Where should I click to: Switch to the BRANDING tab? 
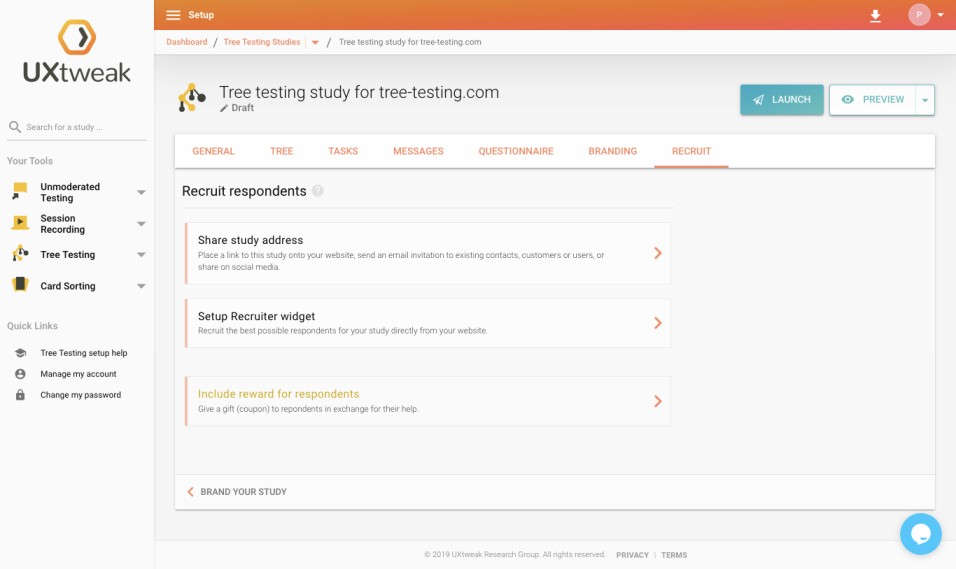[613, 151]
